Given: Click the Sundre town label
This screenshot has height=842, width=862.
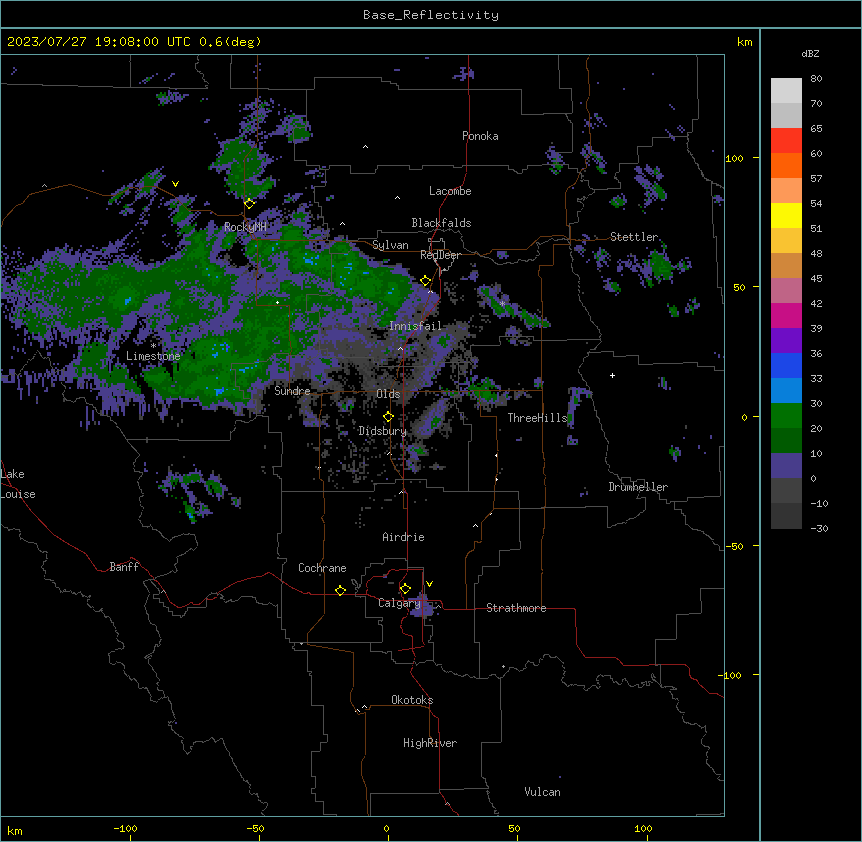Looking at the screenshot, I should click(292, 391).
